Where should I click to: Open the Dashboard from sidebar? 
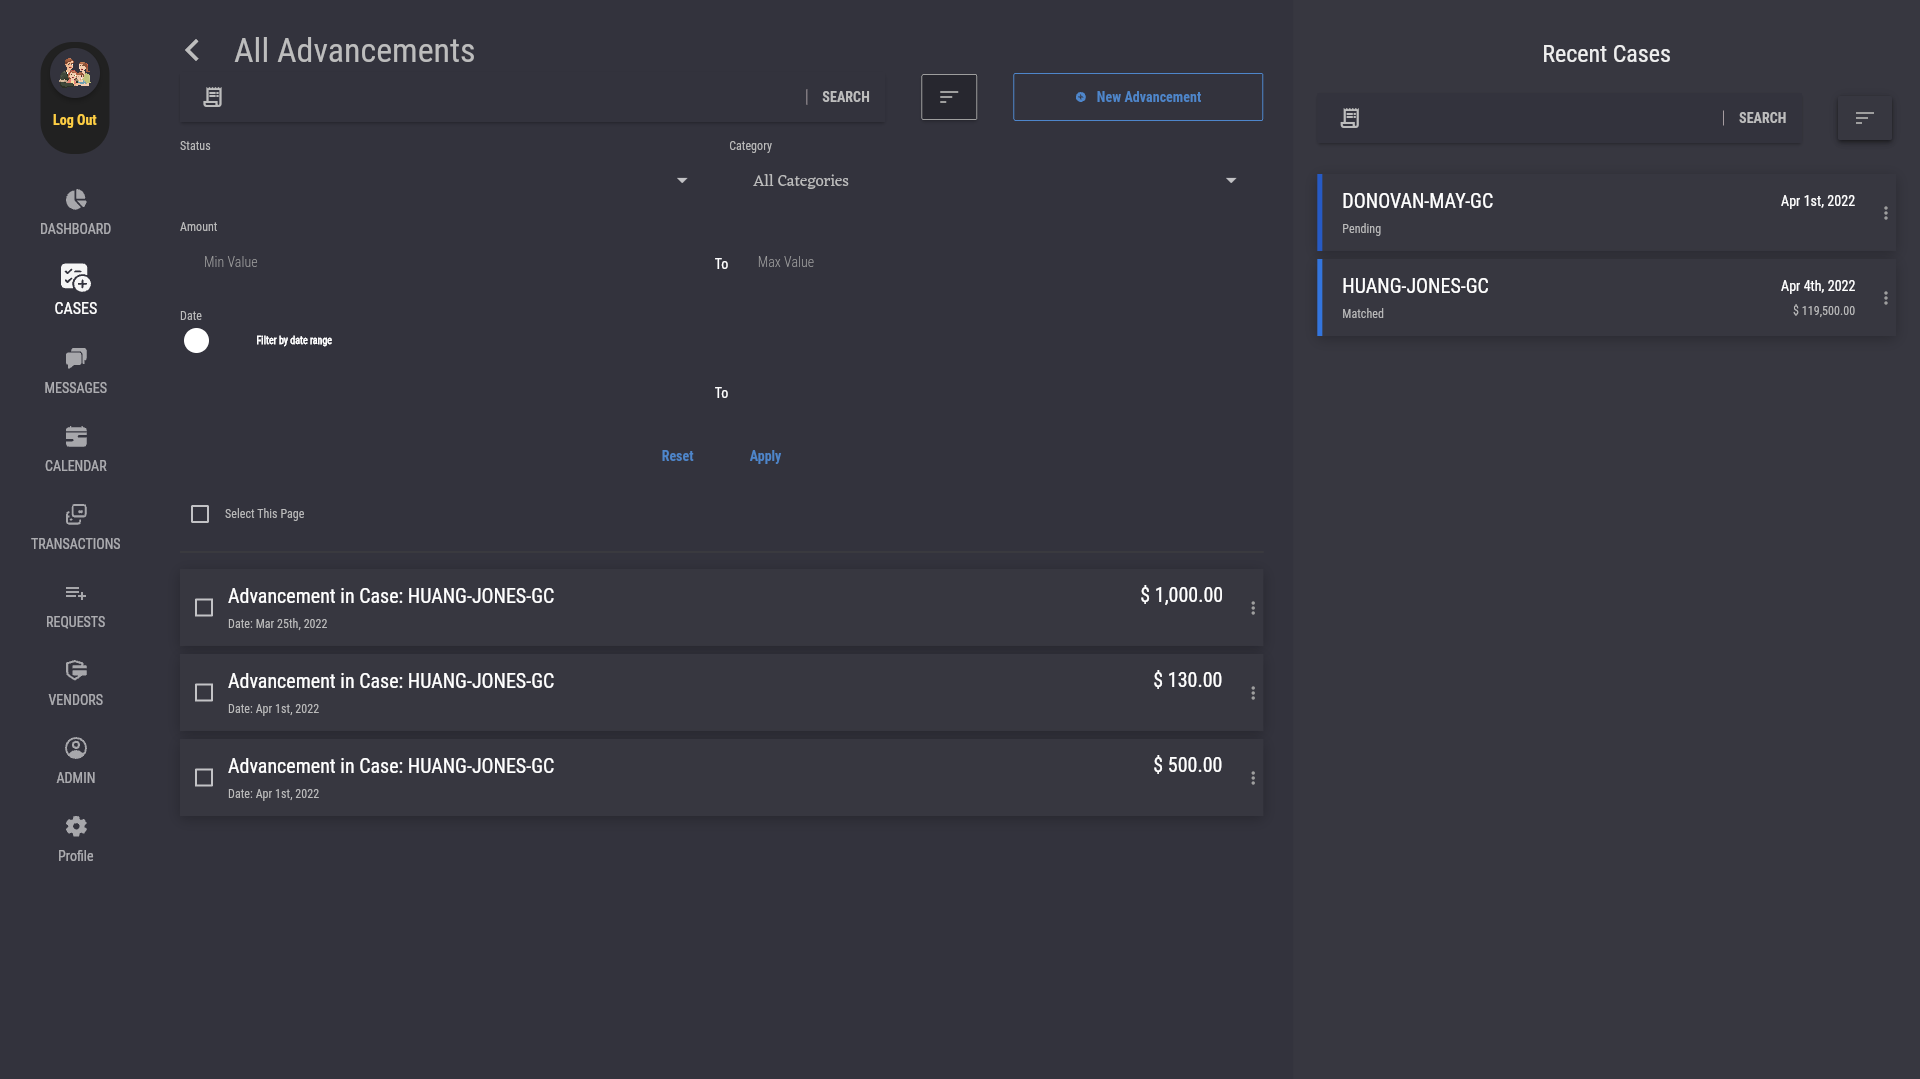[75, 212]
